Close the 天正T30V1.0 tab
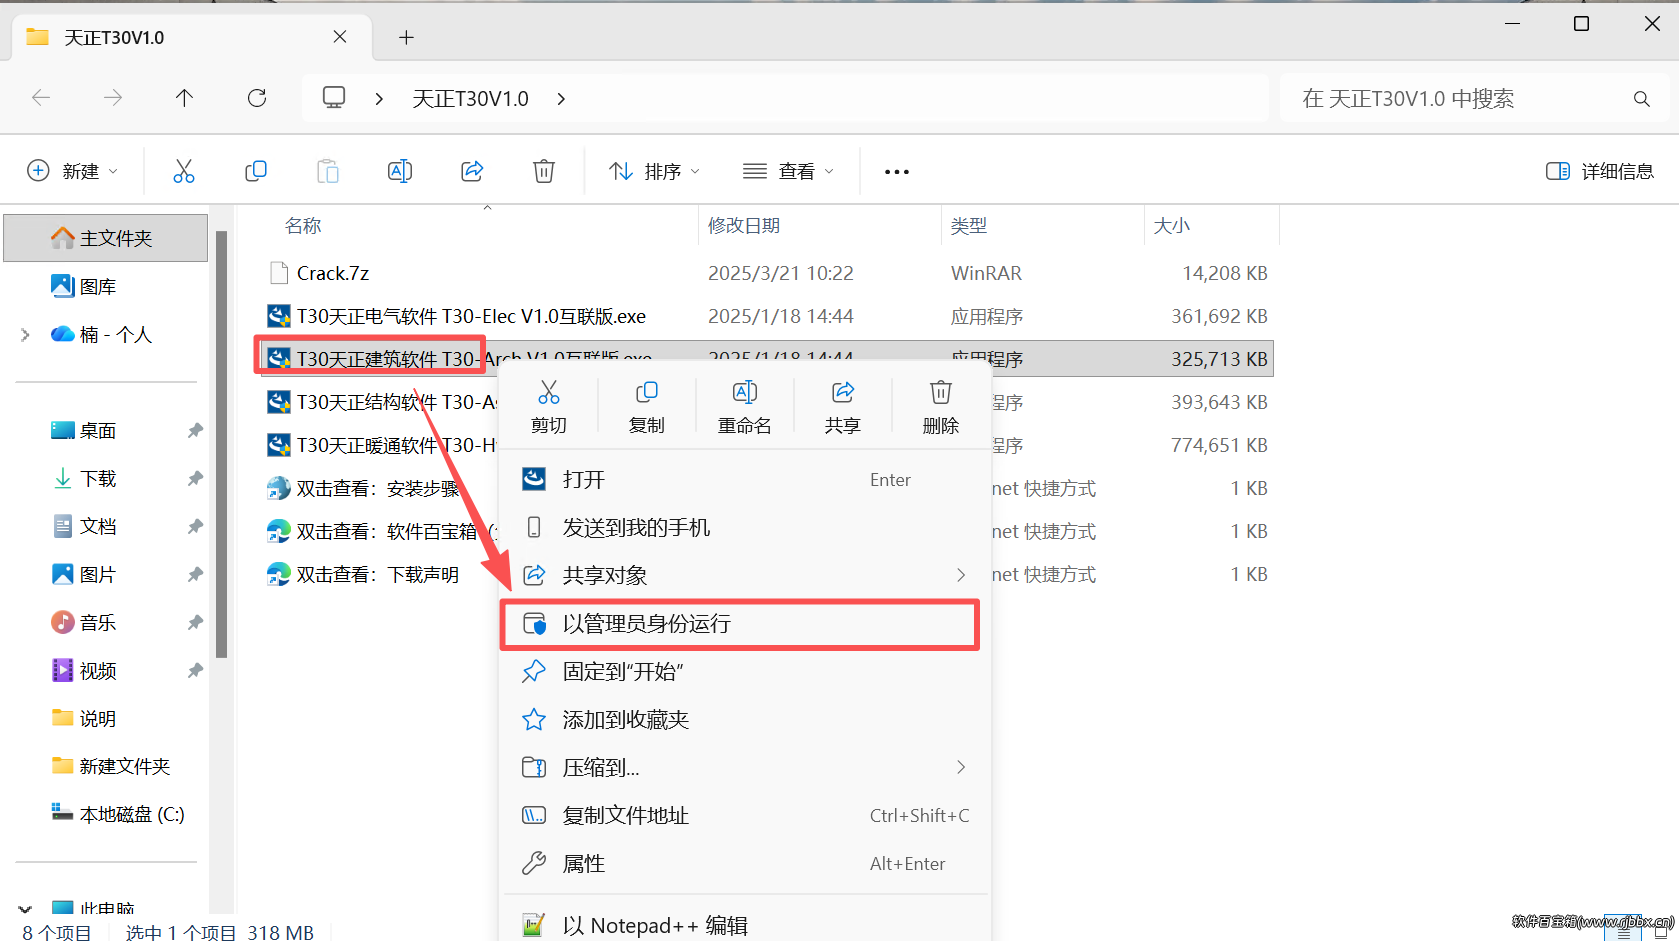1679x941 pixels. (340, 37)
